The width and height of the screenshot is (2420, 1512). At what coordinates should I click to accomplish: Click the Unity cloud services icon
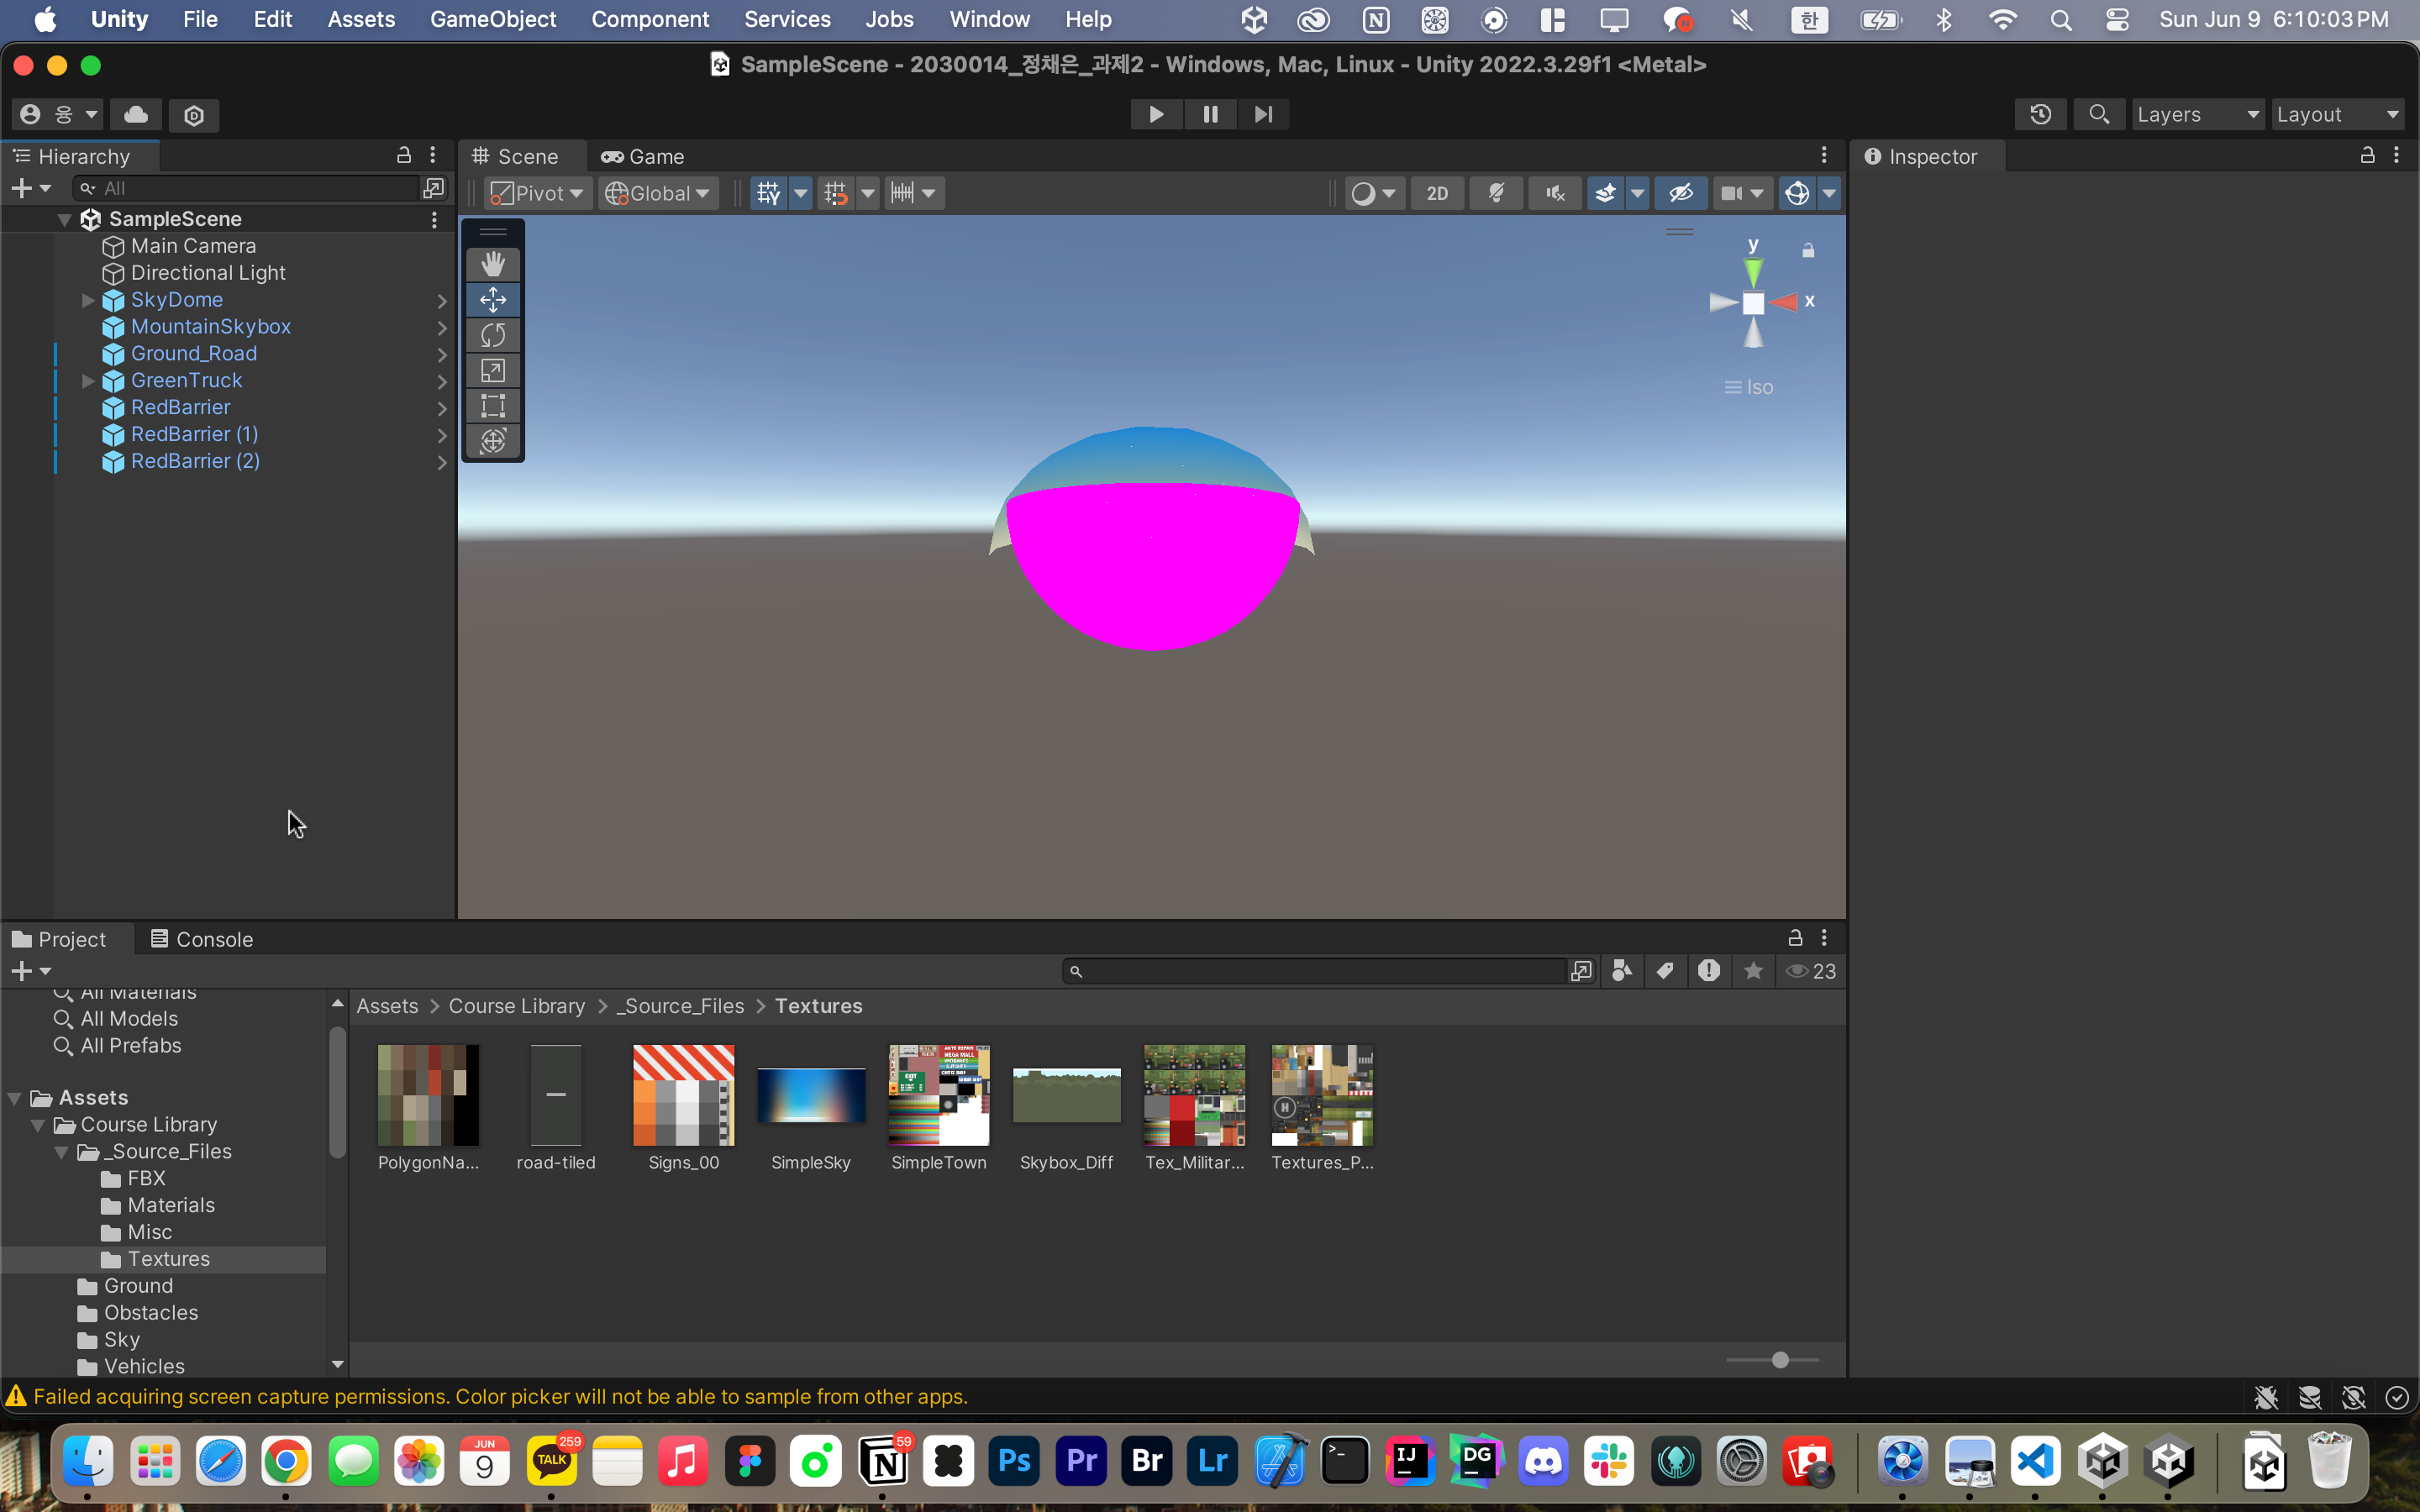[x=136, y=115]
